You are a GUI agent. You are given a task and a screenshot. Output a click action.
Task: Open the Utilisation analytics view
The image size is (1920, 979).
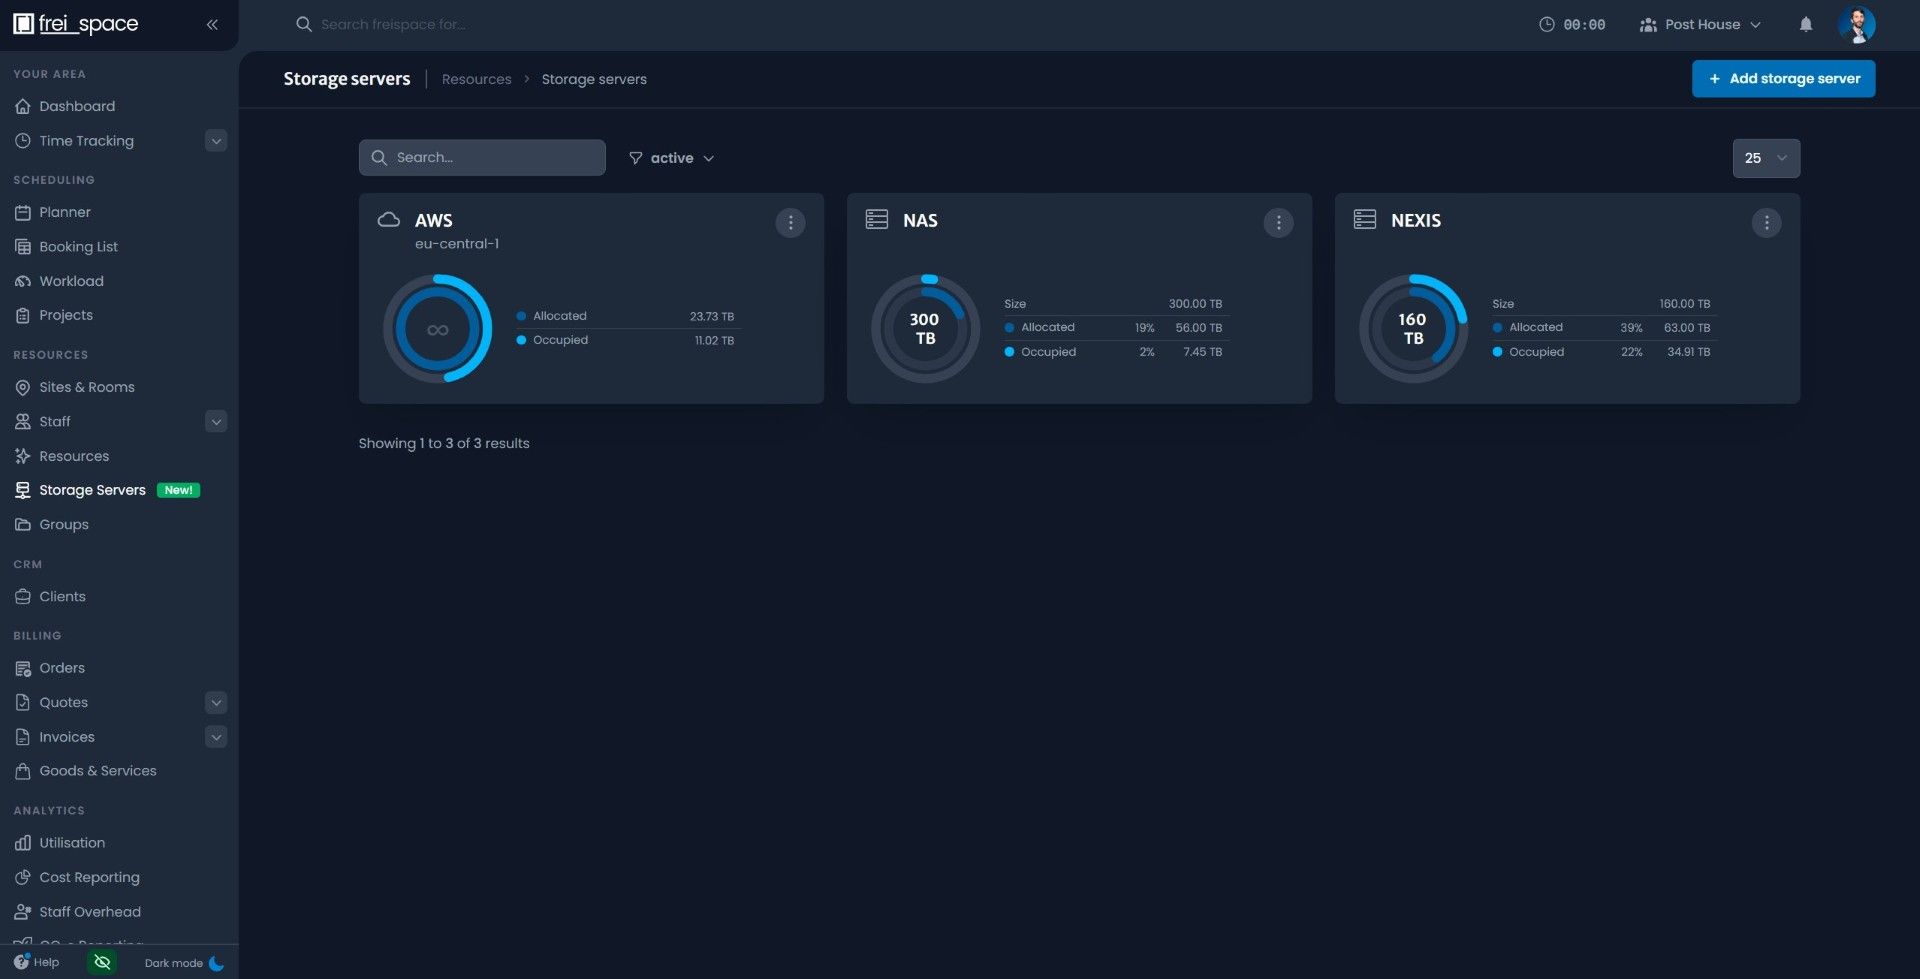click(71, 842)
